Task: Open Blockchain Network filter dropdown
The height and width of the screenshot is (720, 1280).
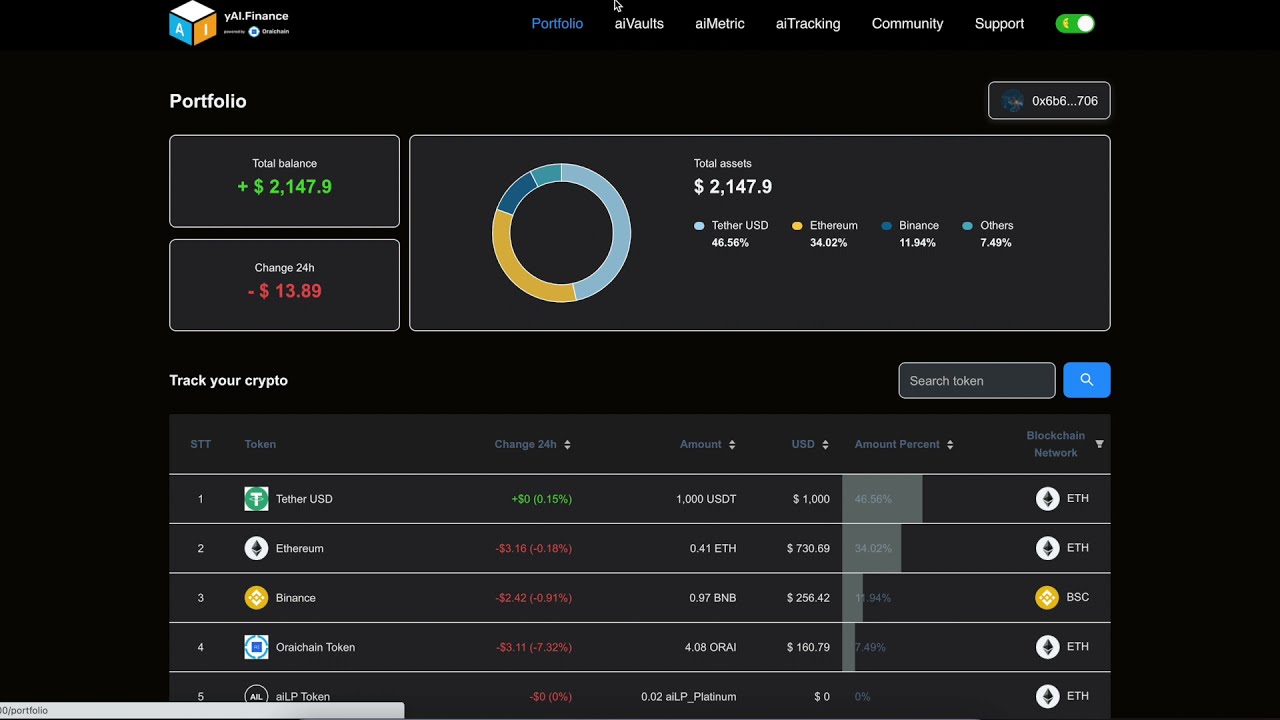Action: click(1099, 444)
